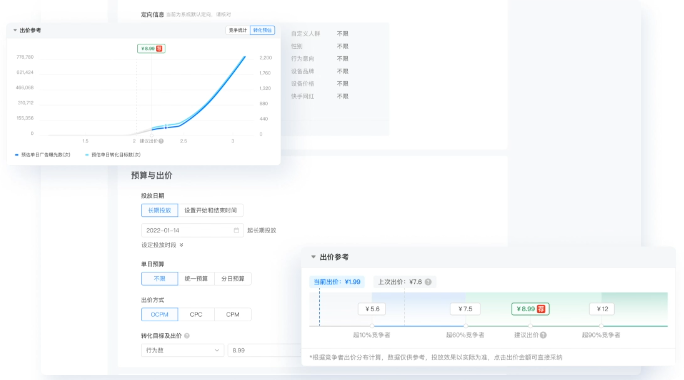
Task: Choose OCPM bidding method
Action: tap(159, 314)
